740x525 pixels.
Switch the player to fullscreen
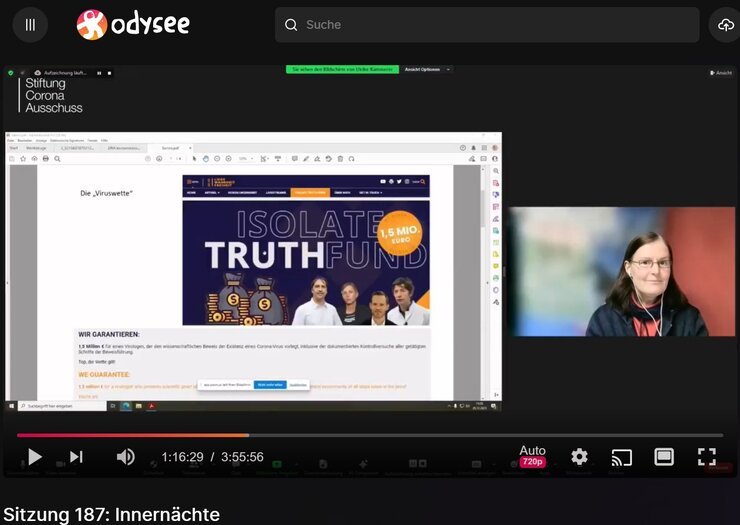(706, 457)
